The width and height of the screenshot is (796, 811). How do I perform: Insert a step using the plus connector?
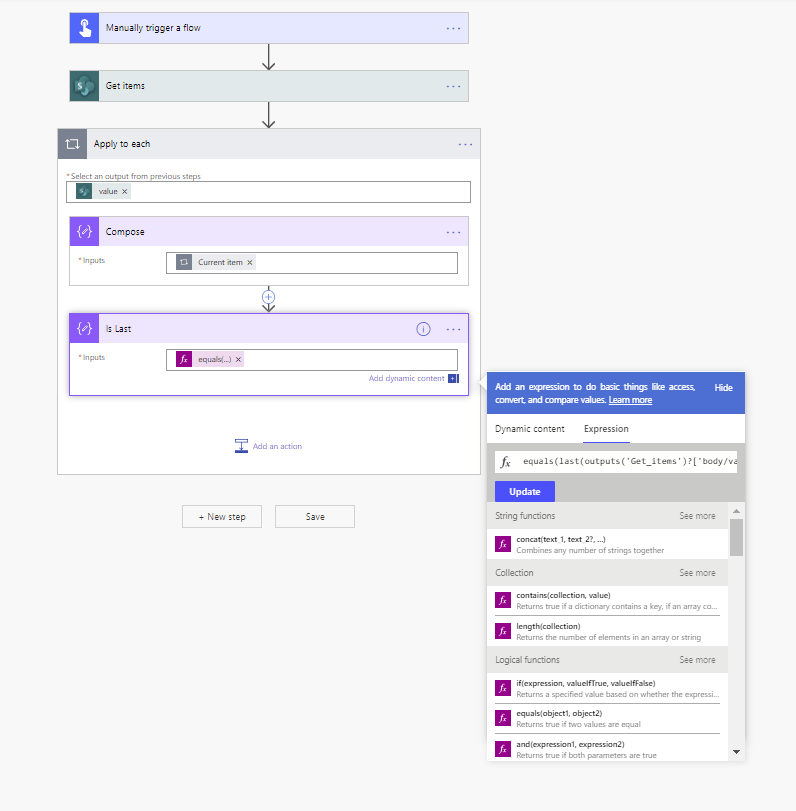tap(268, 297)
